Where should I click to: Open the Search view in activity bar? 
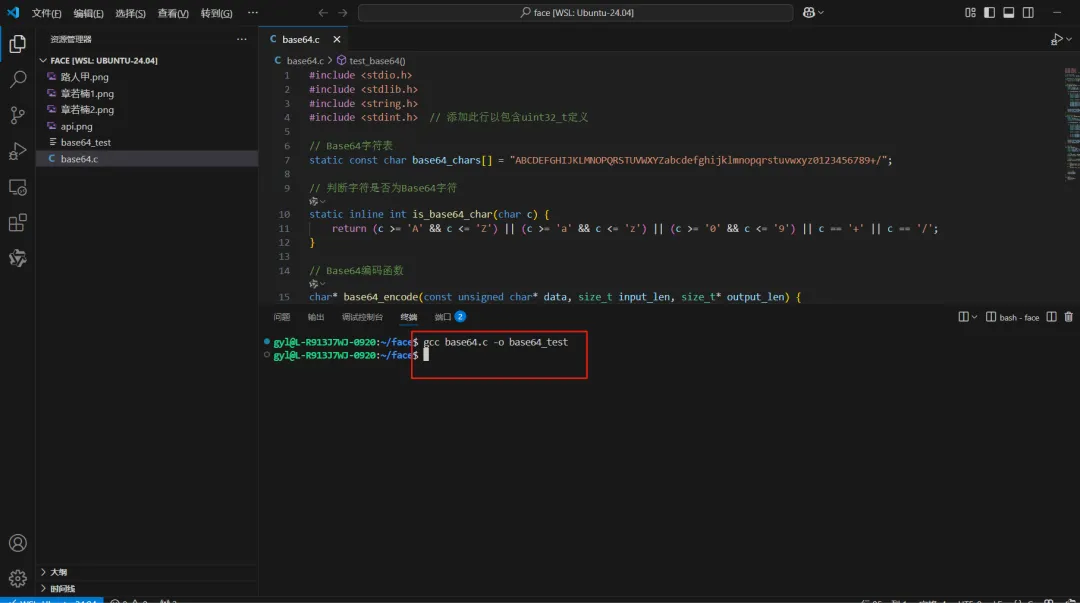pos(18,79)
